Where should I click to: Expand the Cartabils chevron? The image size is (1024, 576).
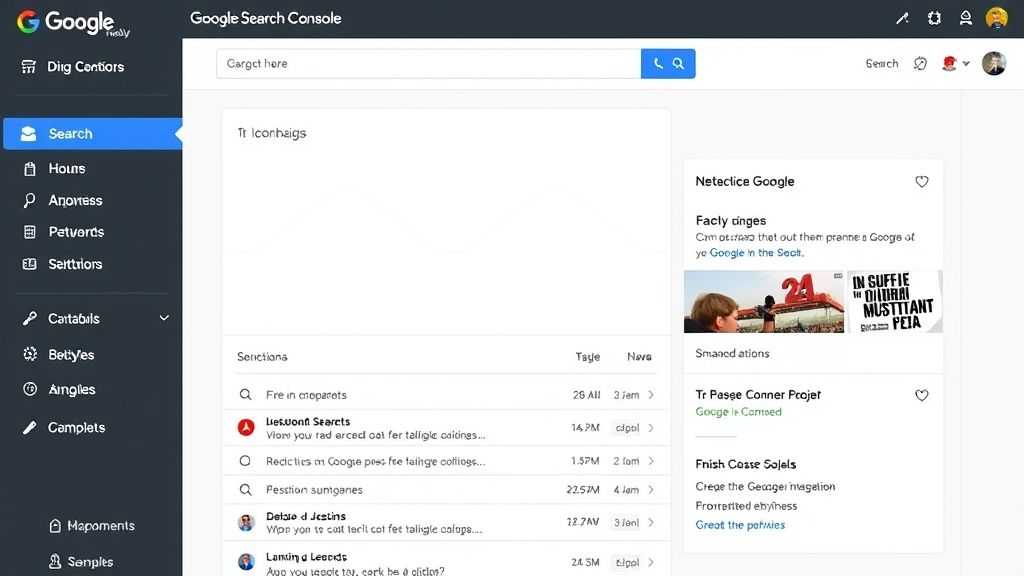(164, 318)
